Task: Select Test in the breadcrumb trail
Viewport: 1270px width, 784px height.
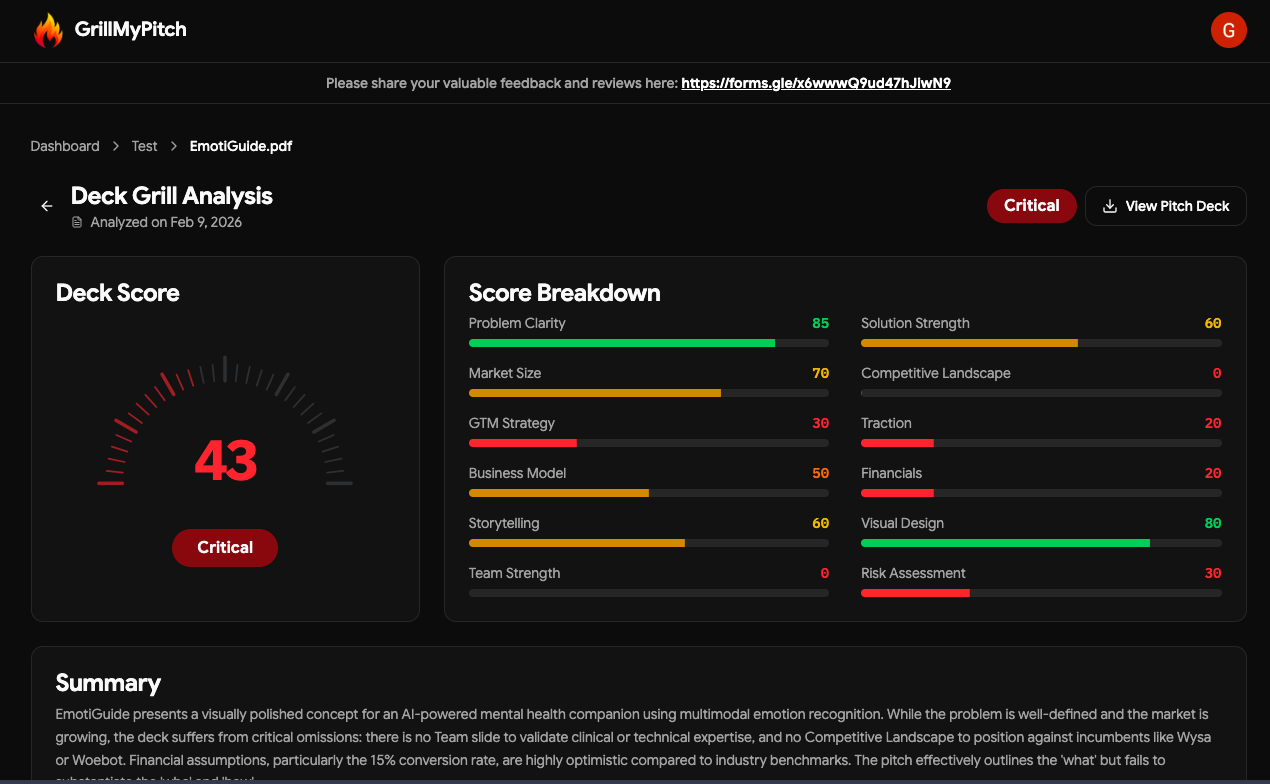Action: [144, 146]
